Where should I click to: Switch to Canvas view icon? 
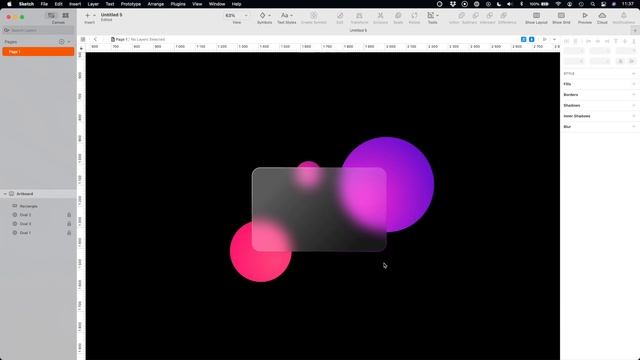tap(51, 16)
